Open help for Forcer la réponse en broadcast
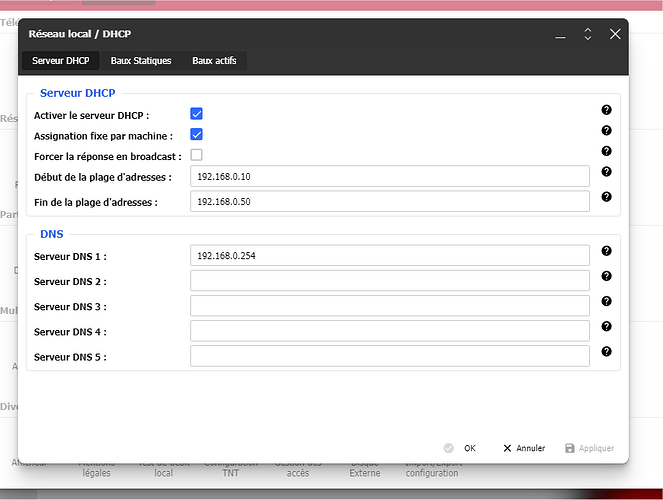The width and height of the screenshot is (663, 500). tap(606, 152)
